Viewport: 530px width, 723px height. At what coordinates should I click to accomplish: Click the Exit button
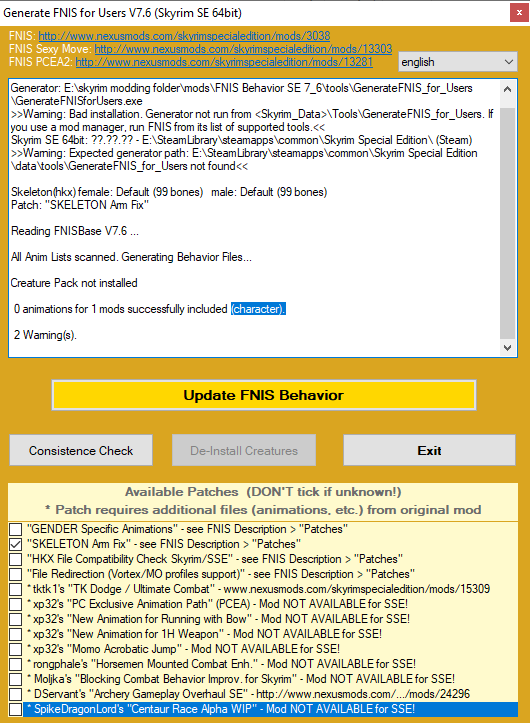coord(429,450)
